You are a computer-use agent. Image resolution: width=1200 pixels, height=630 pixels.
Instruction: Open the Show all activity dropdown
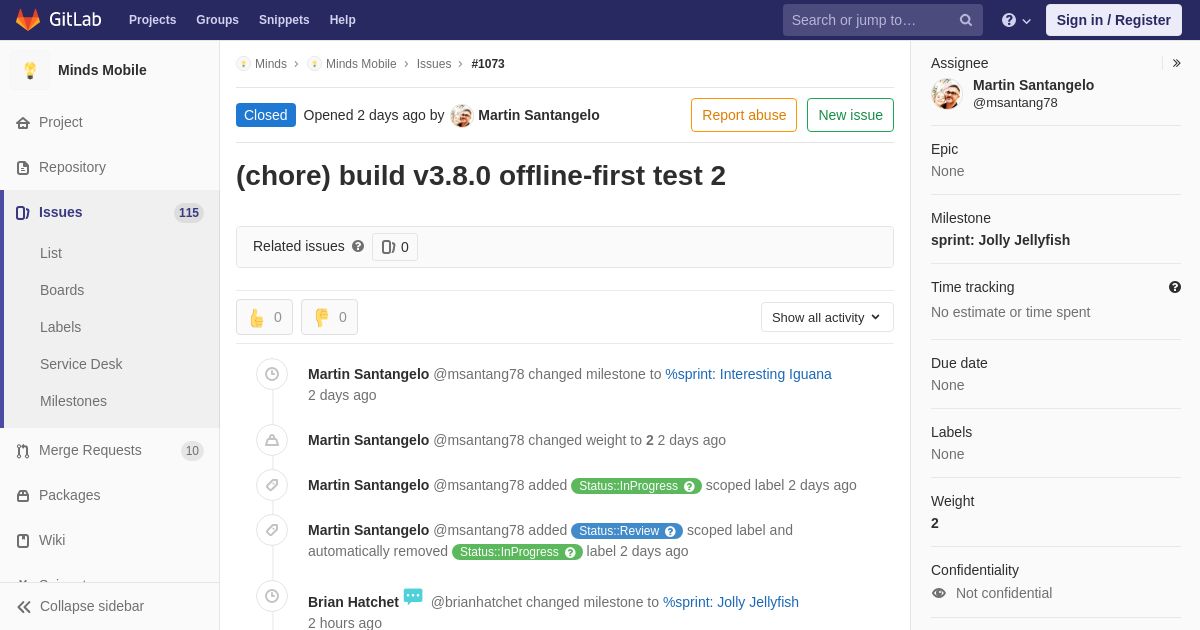pos(827,317)
